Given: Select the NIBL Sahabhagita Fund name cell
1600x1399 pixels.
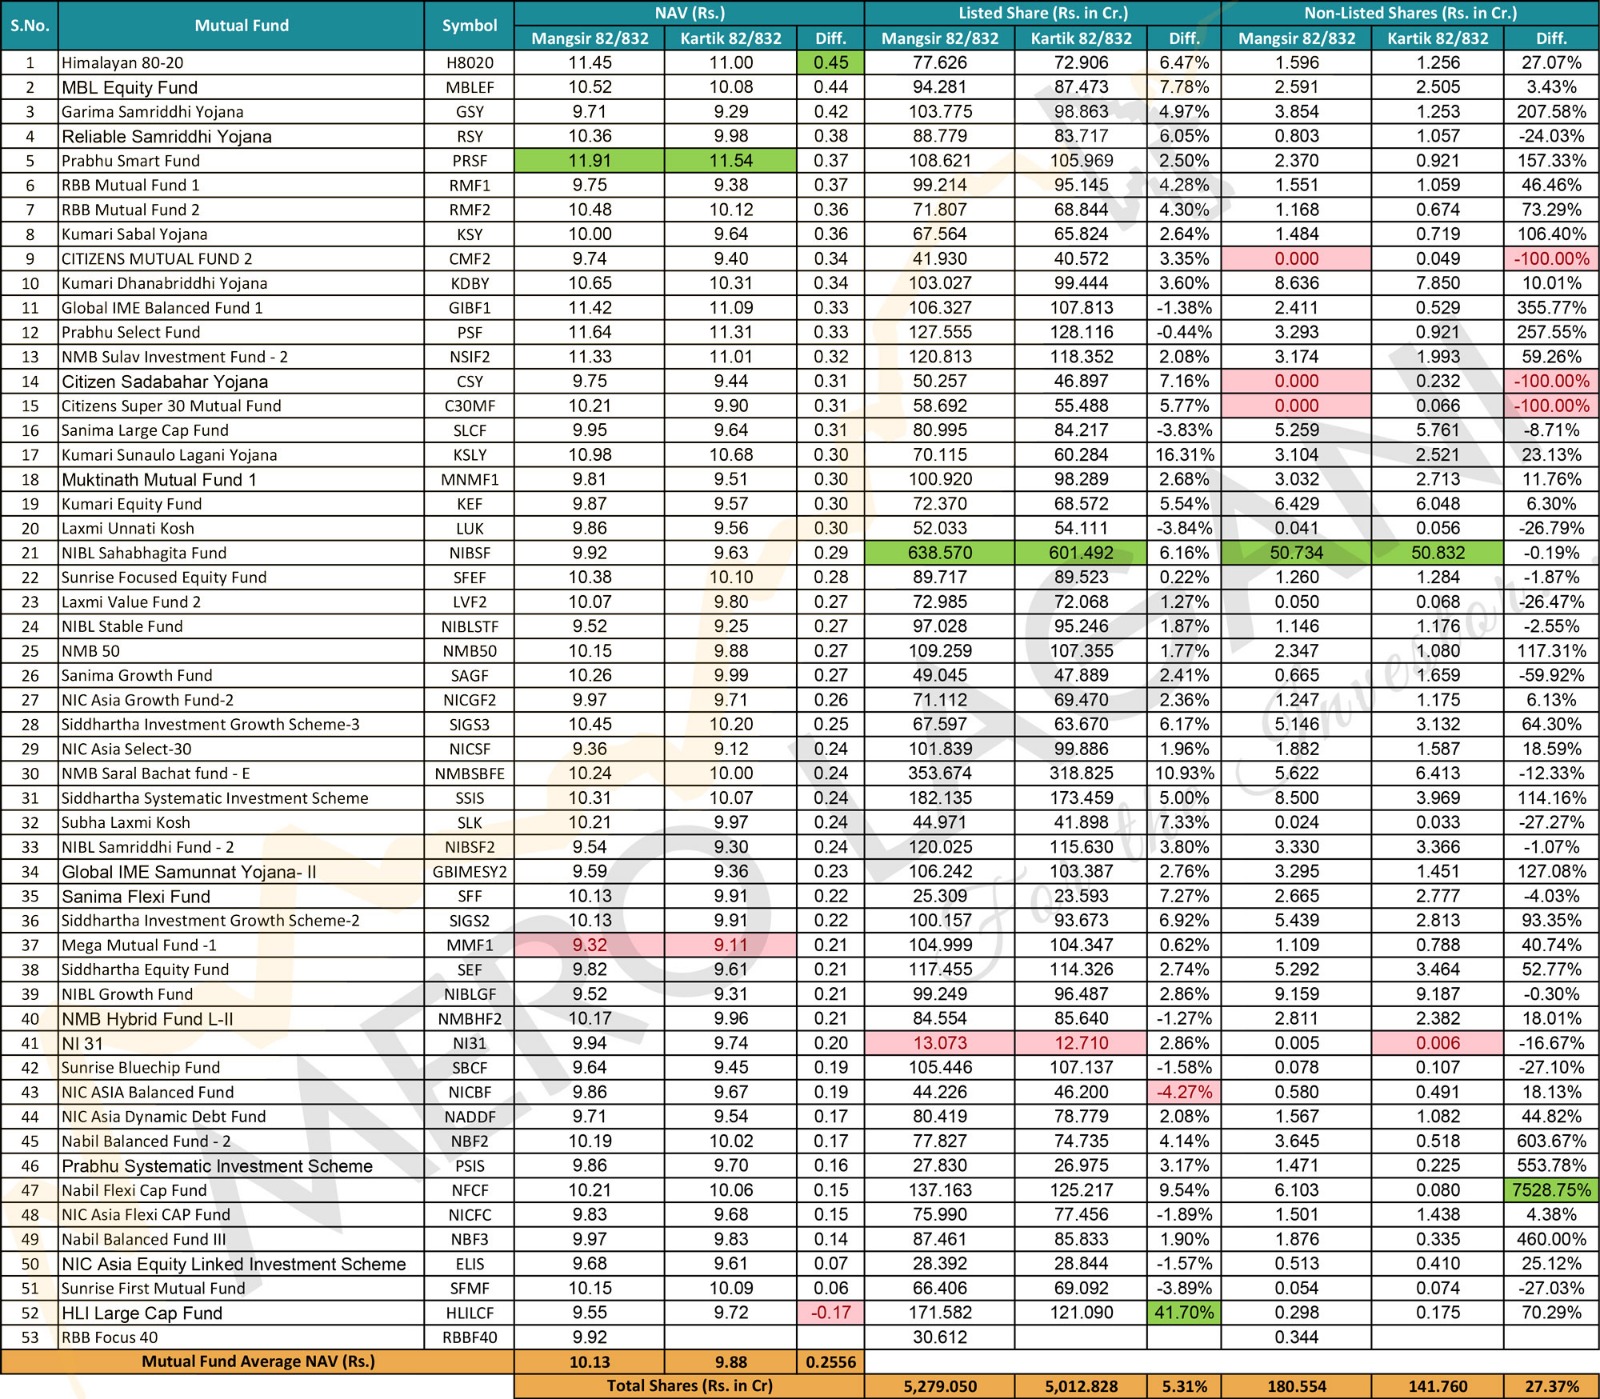Looking at the screenshot, I should coord(144,553).
